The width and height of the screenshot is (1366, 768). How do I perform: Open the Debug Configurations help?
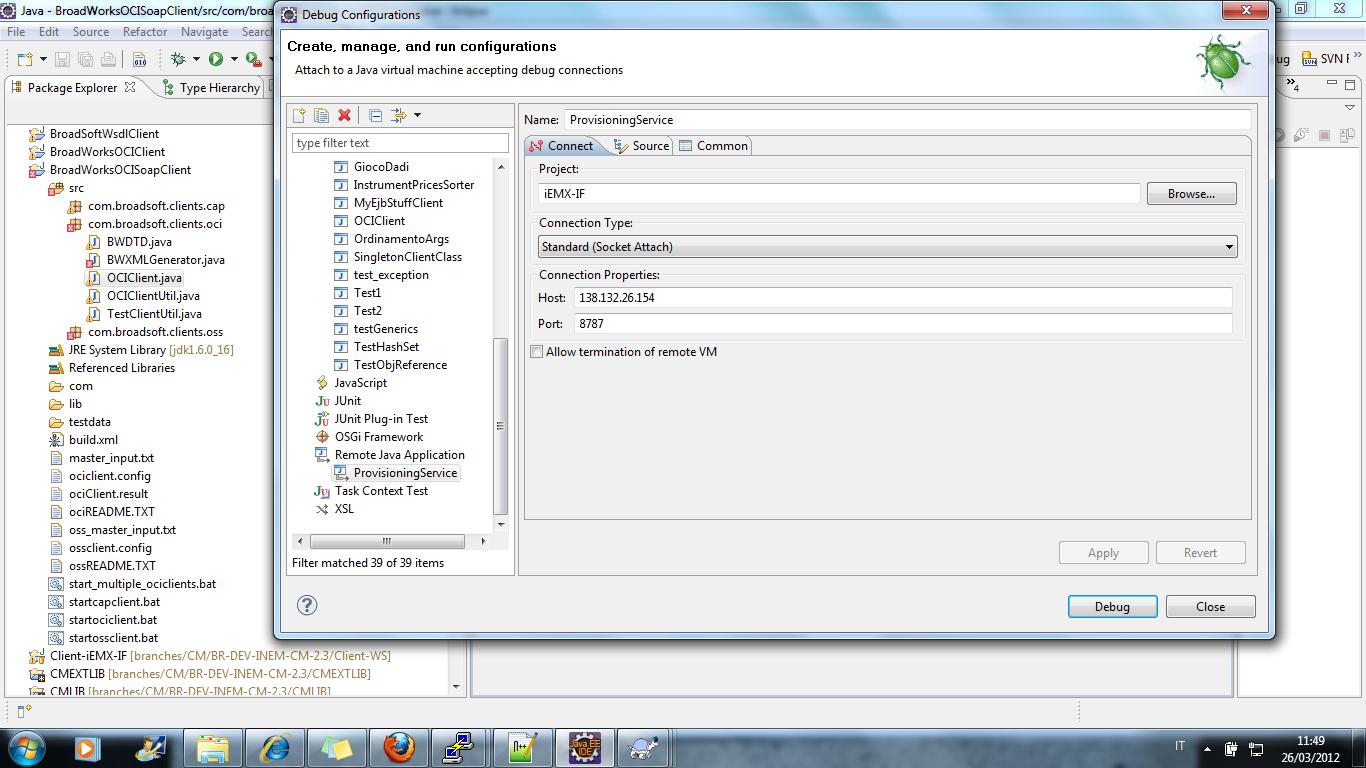tap(307, 605)
